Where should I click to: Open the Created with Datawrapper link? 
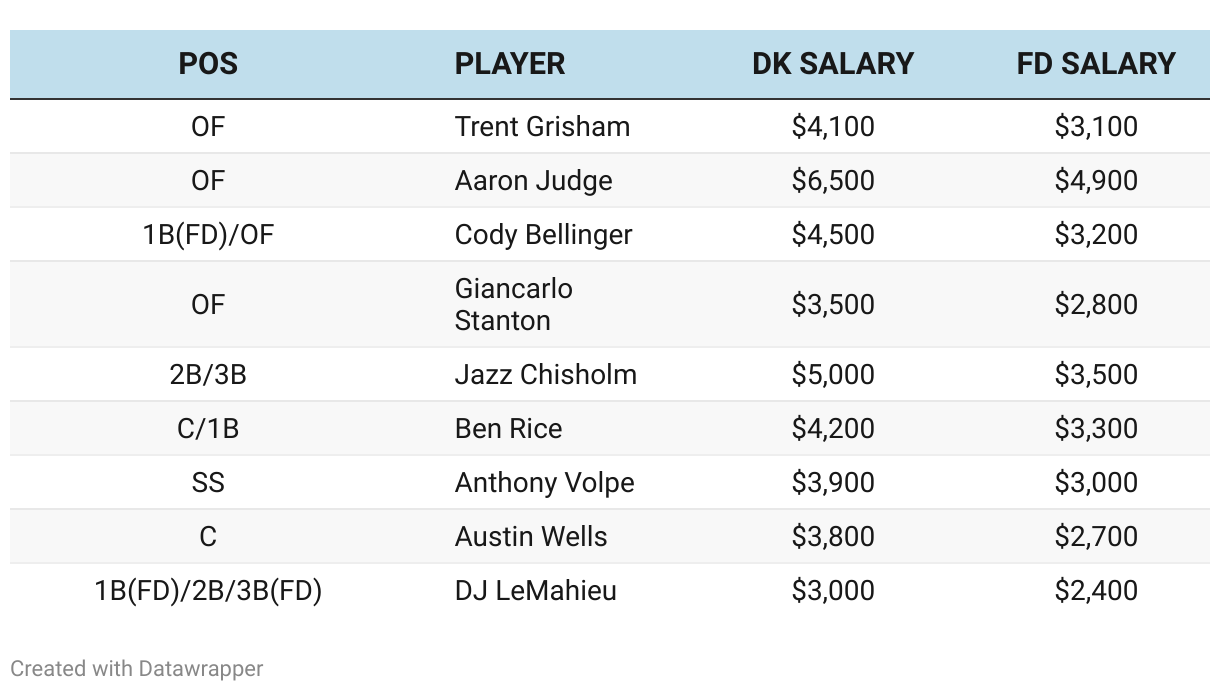[136, 668]
